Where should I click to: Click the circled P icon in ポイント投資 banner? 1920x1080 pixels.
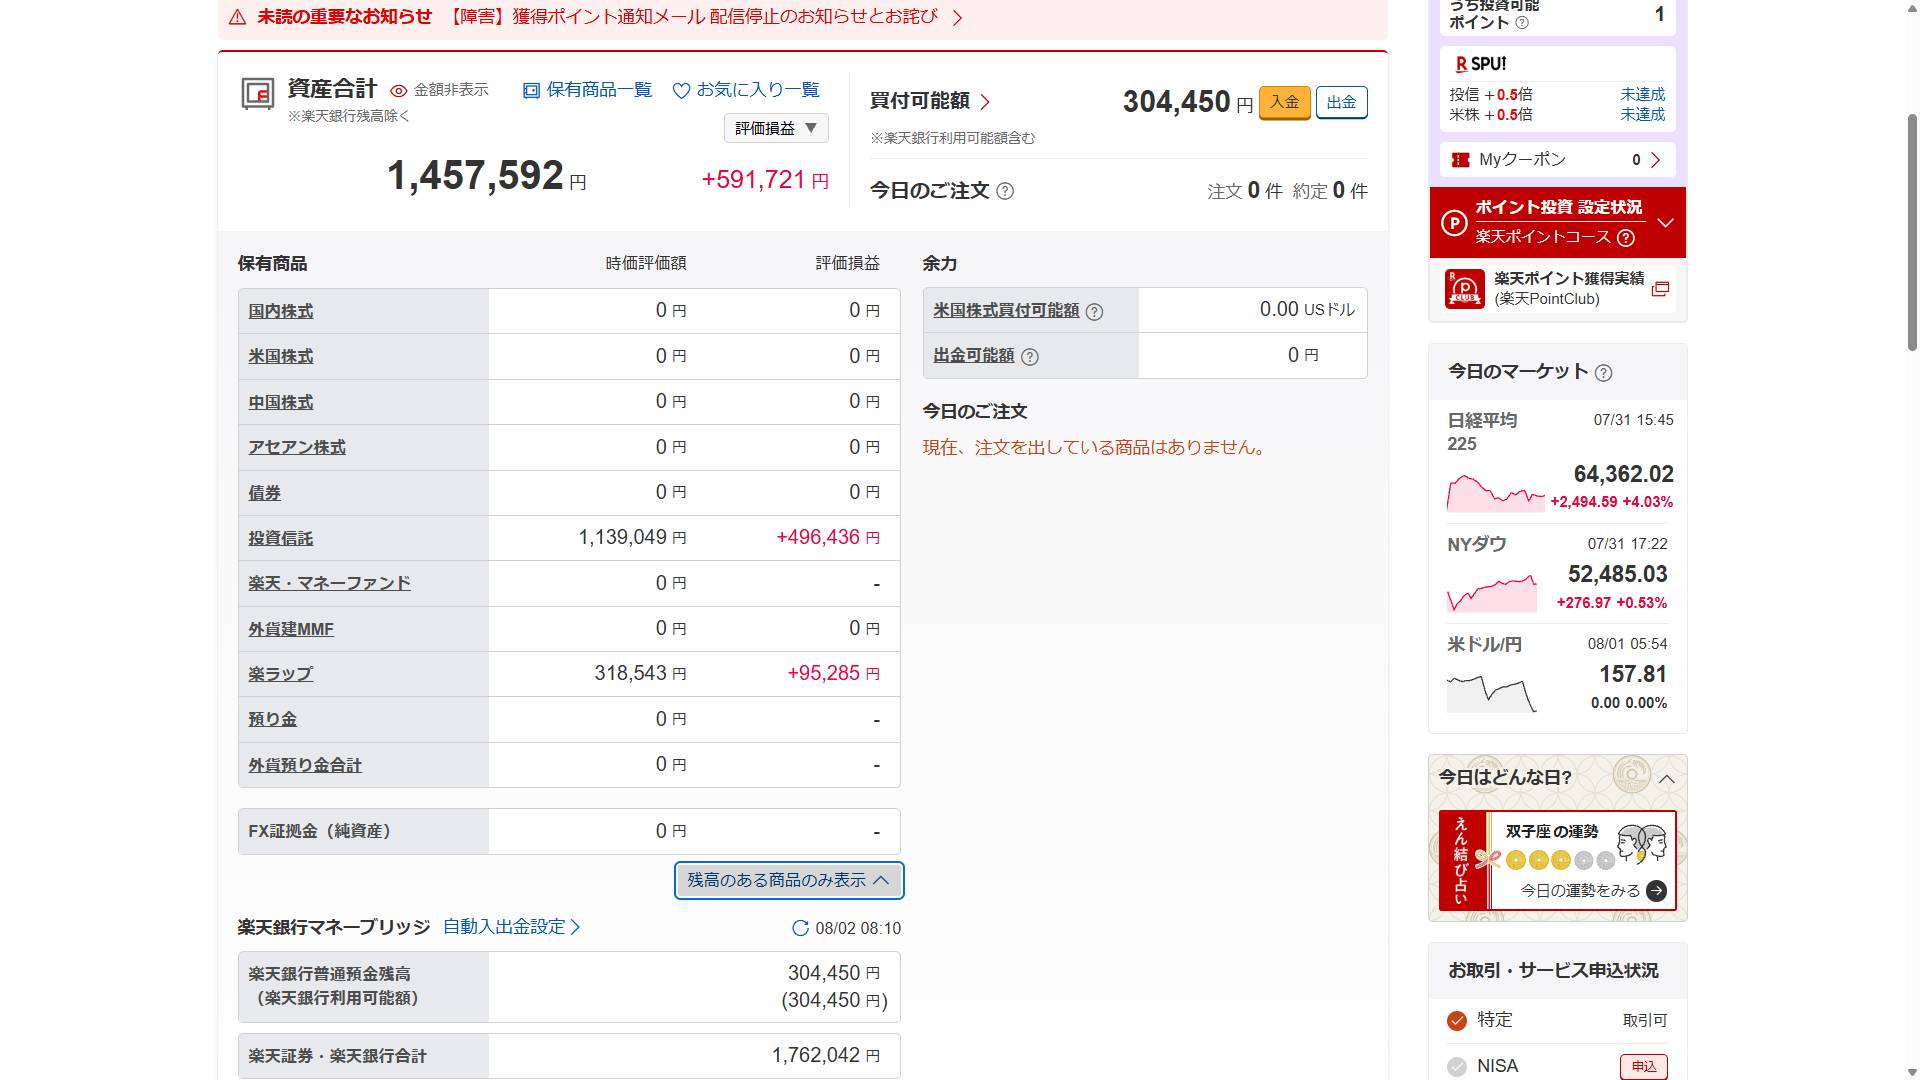click(x=1453, y=222)
